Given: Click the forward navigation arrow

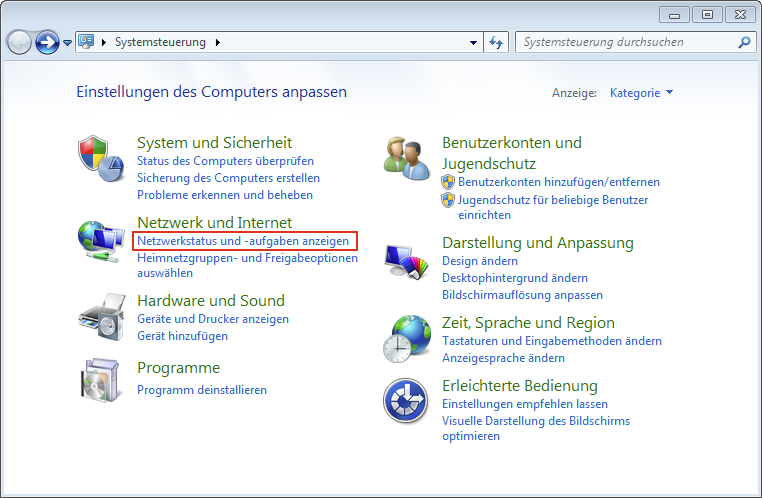Looking at the screenshot, I should (x=47, y=43).
